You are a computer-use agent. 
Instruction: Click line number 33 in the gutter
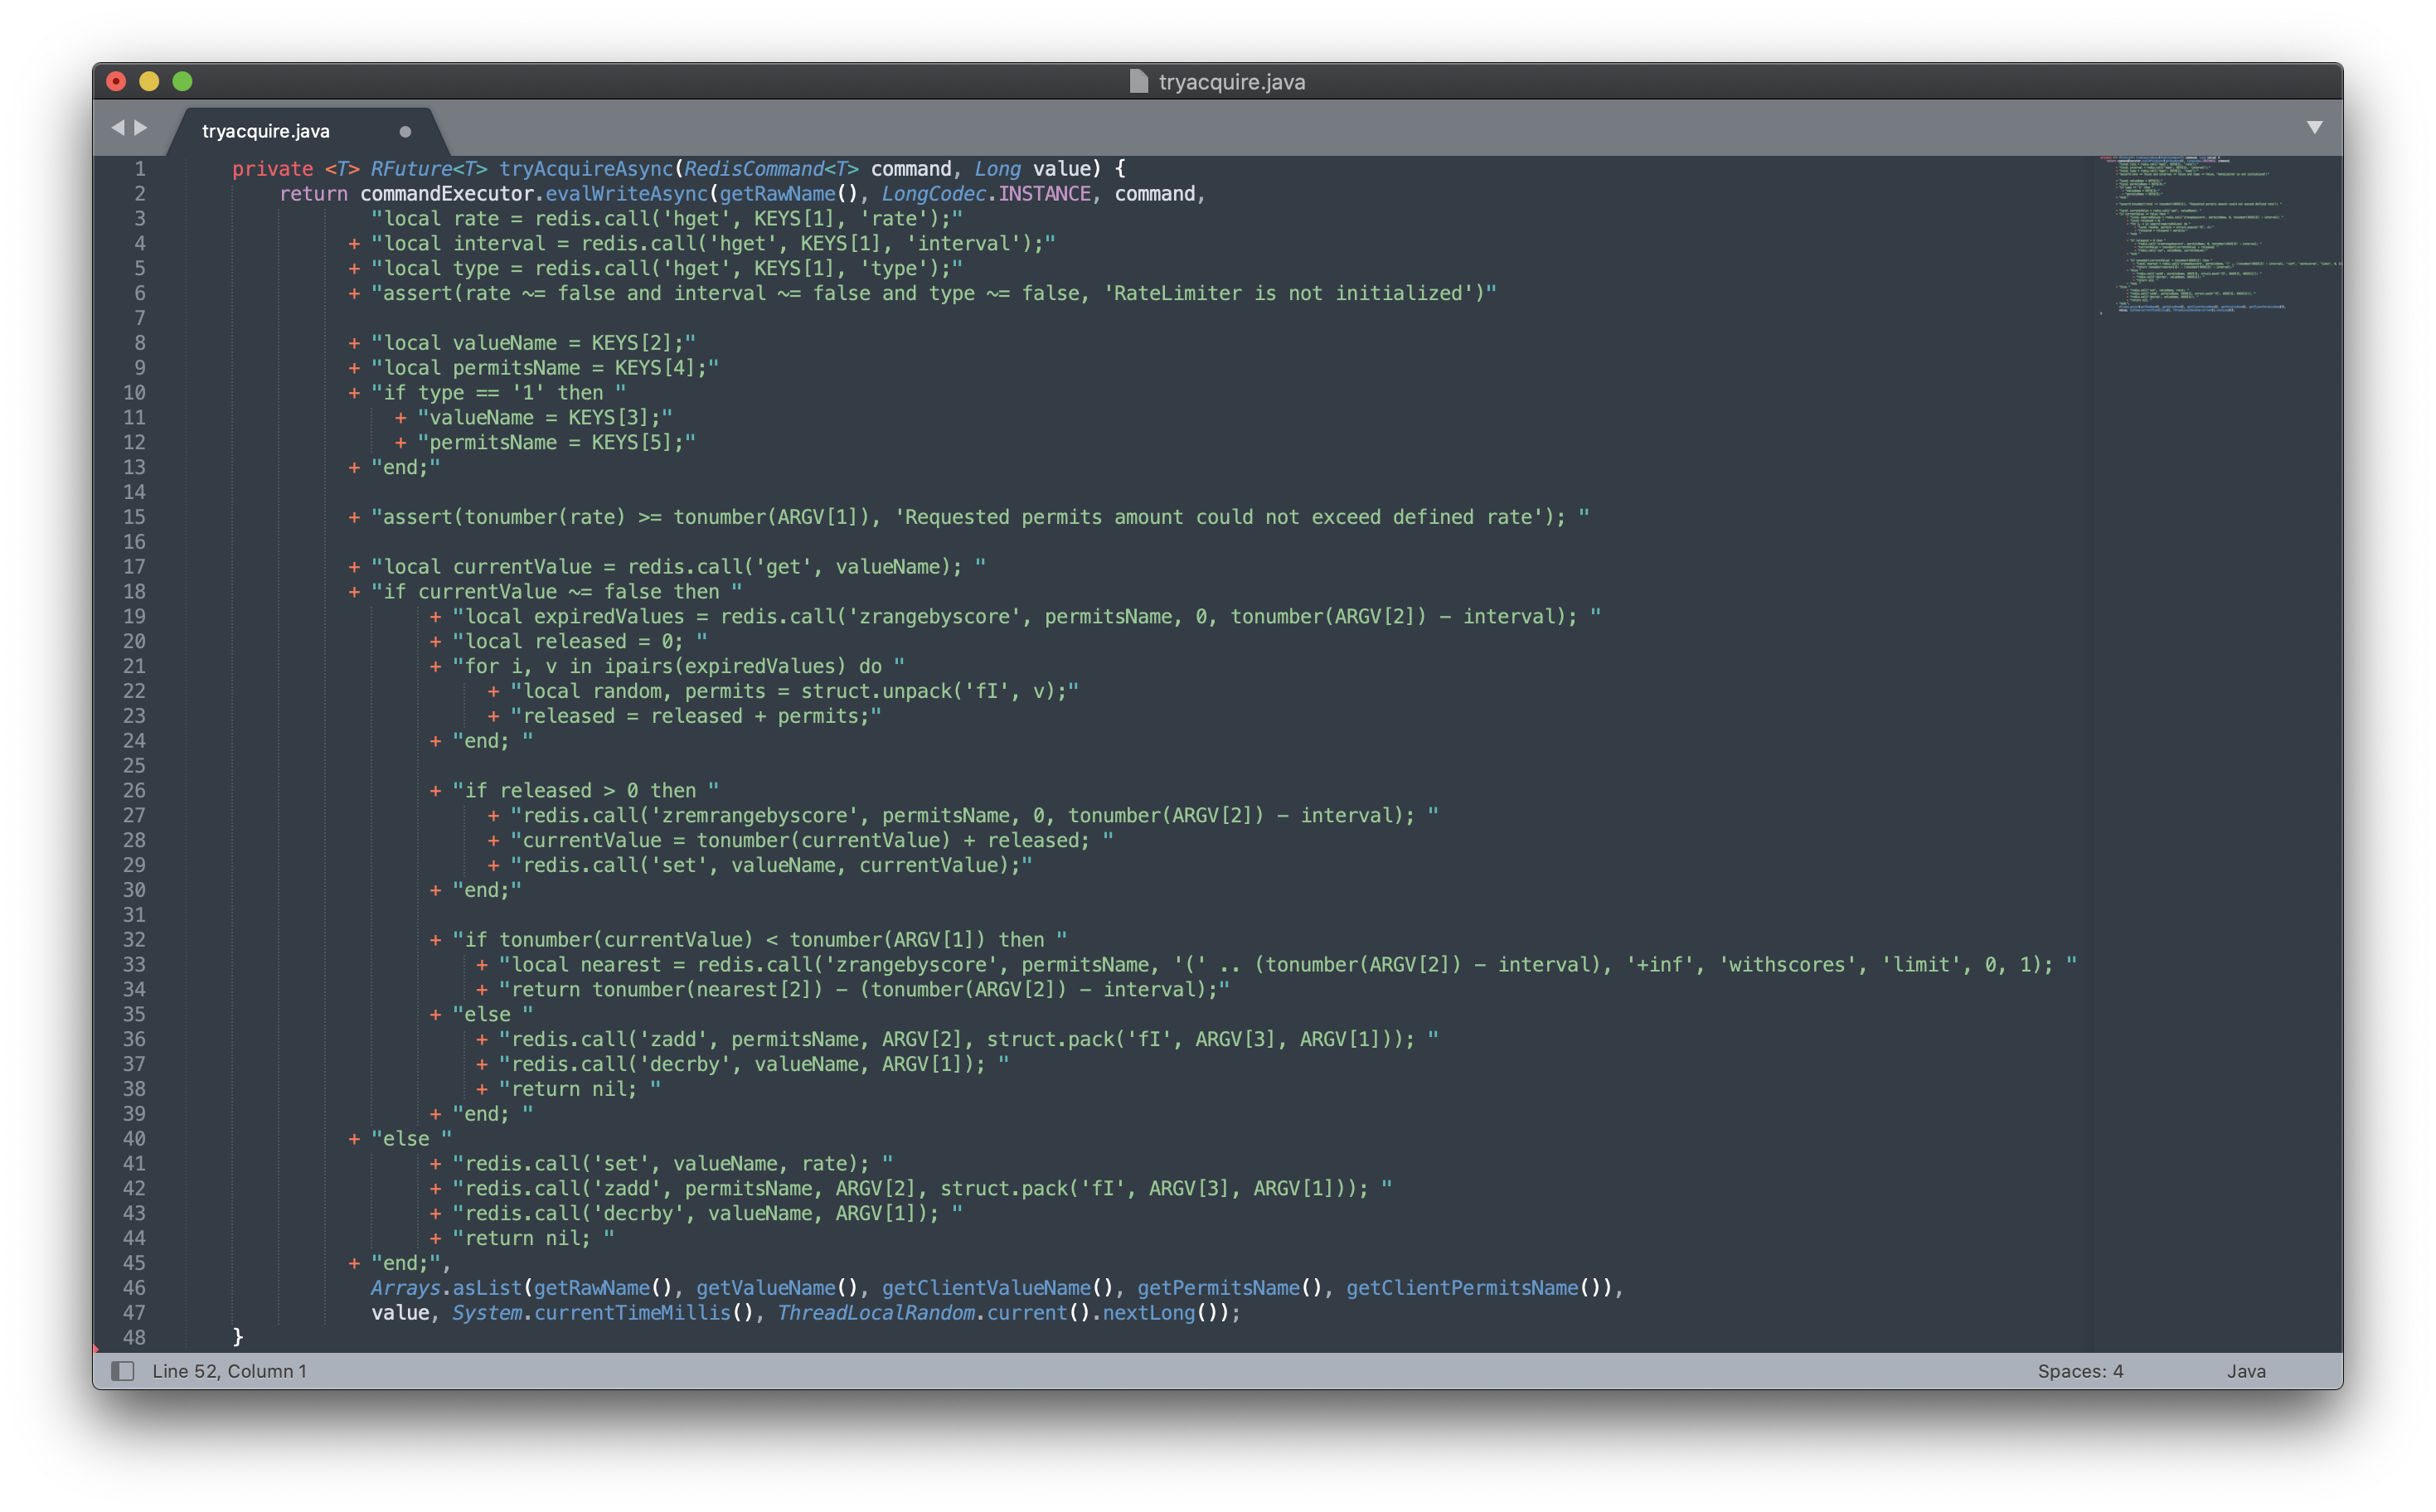coord(134,965)
